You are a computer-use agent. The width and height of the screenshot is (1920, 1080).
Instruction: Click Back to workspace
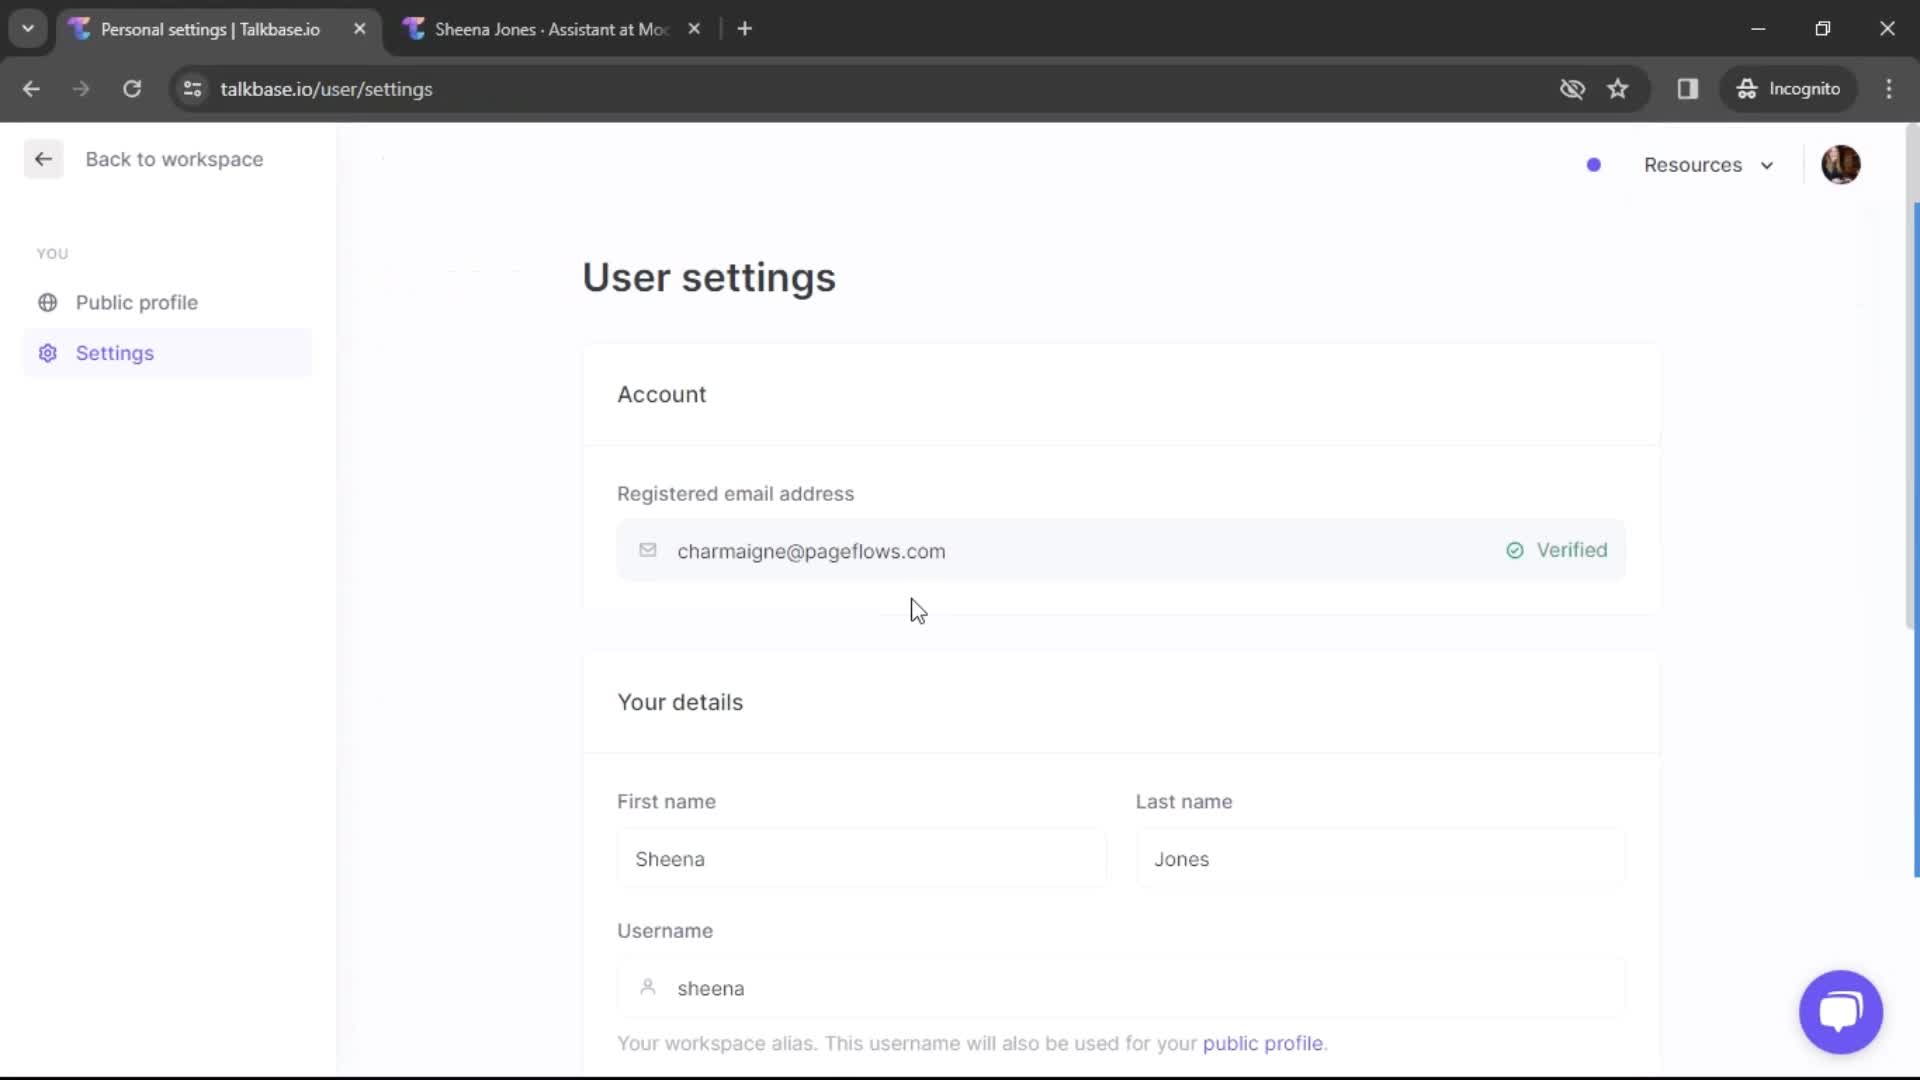pos(174,159)
